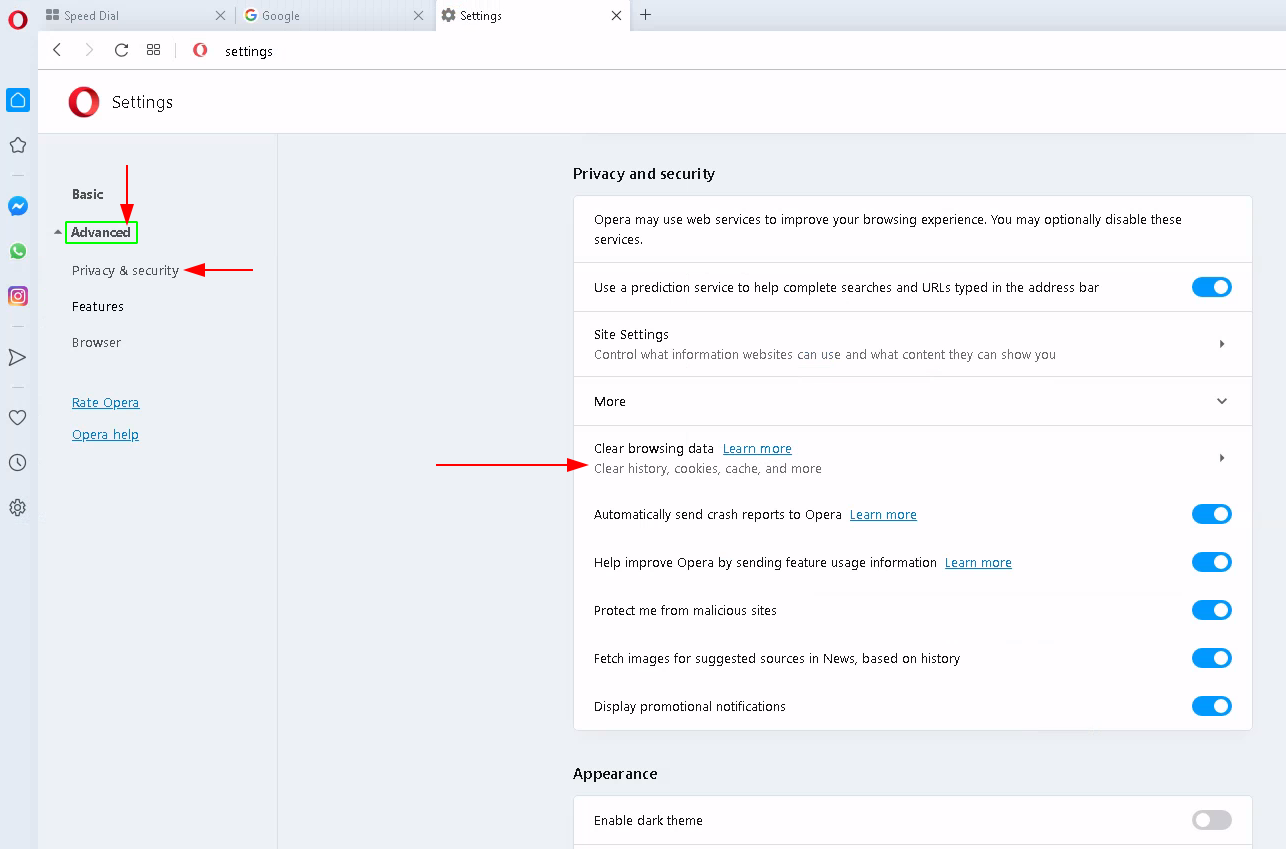The width and height of the screenshot is (1286, 849).
Task: Select Advanced in settings sidebar
Action: [x=101, y=233]
